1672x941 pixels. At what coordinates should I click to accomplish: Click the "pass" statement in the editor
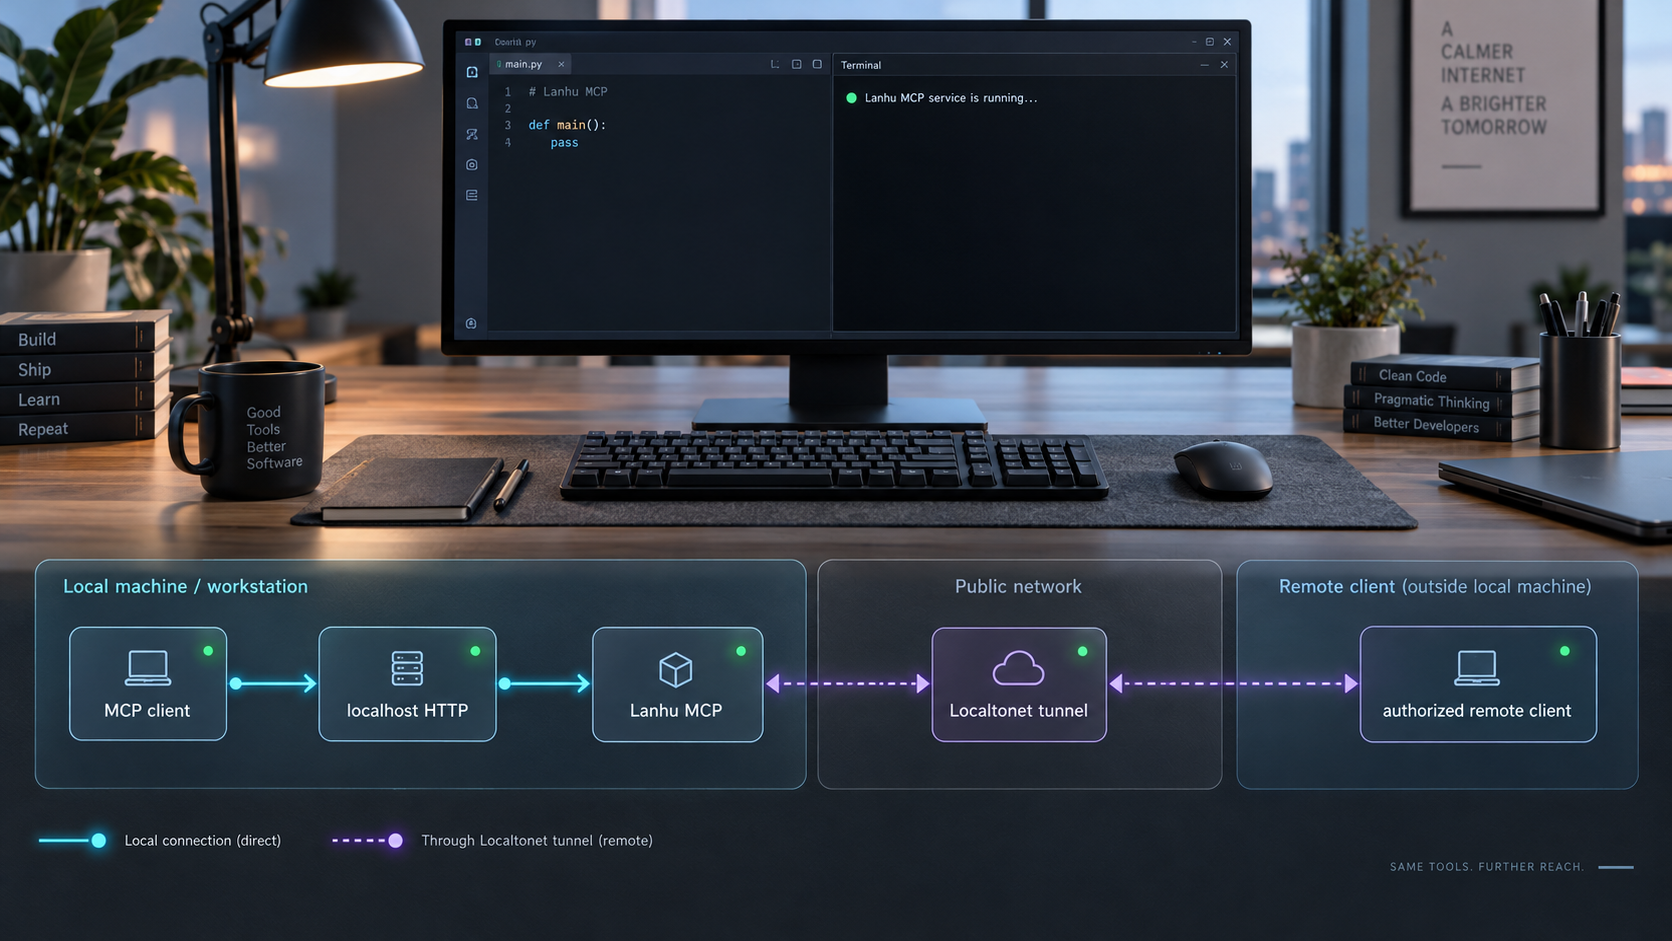pyautogui.click(x=564, y=143)
